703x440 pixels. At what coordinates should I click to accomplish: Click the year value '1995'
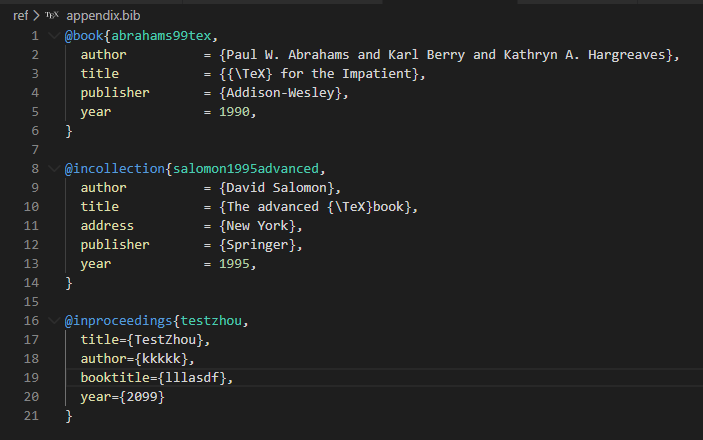[x=234, y=264]
